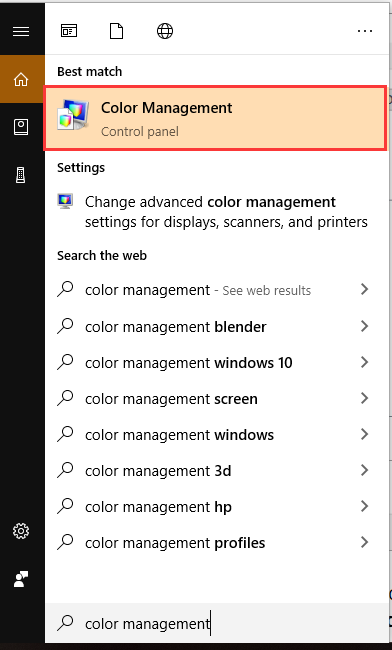Screen dimensions: 392x650
Task: Expand the arrow for color management profiles
Action: tap(365, 542)
